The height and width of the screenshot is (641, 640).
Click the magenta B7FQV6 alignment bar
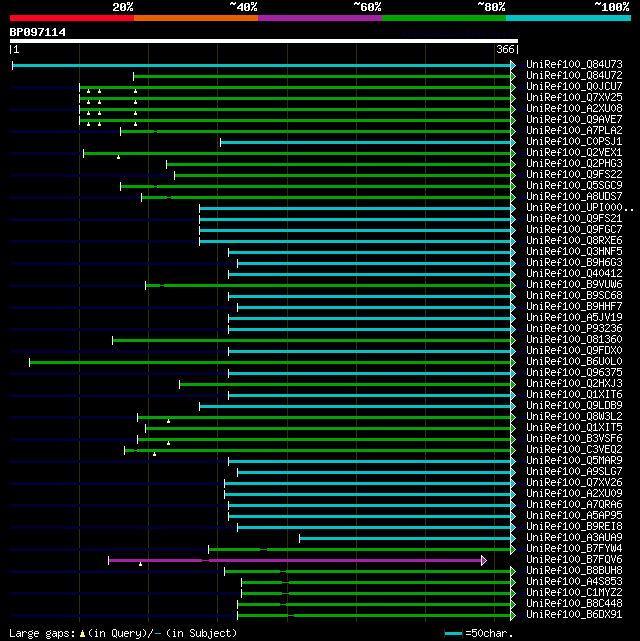(x=295, y=560)
